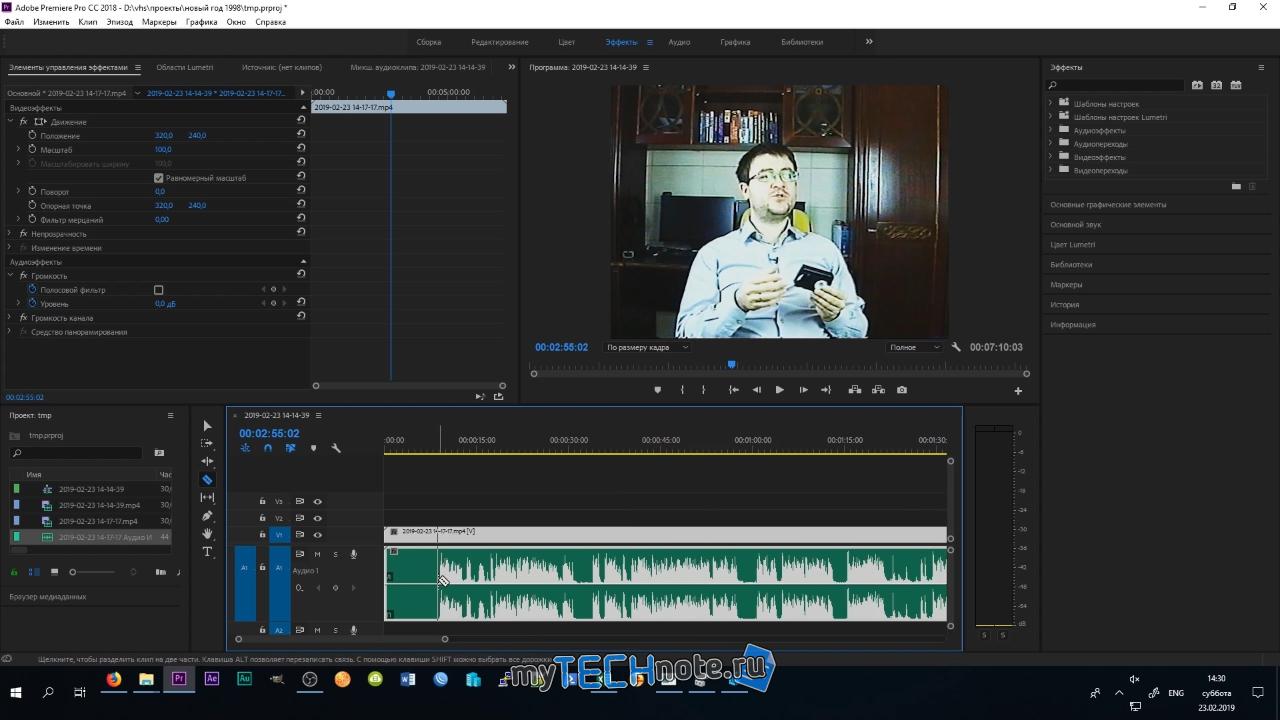
Task: Expand Фильтр мерцаний property
Action: tap(18, 219)
